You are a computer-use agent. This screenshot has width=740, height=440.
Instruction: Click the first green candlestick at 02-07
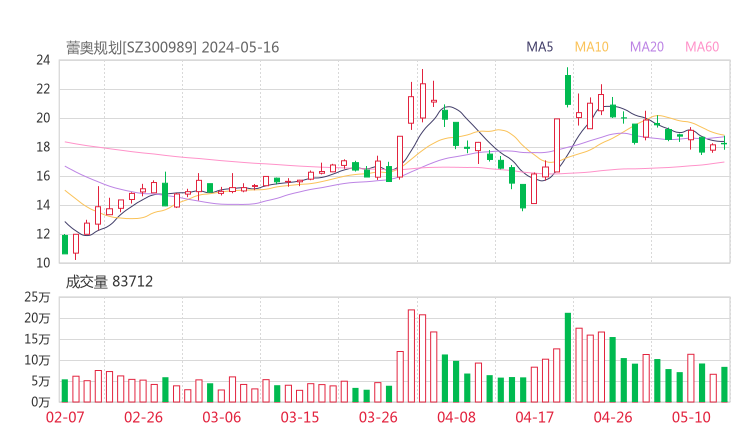(x=65, y=244)
